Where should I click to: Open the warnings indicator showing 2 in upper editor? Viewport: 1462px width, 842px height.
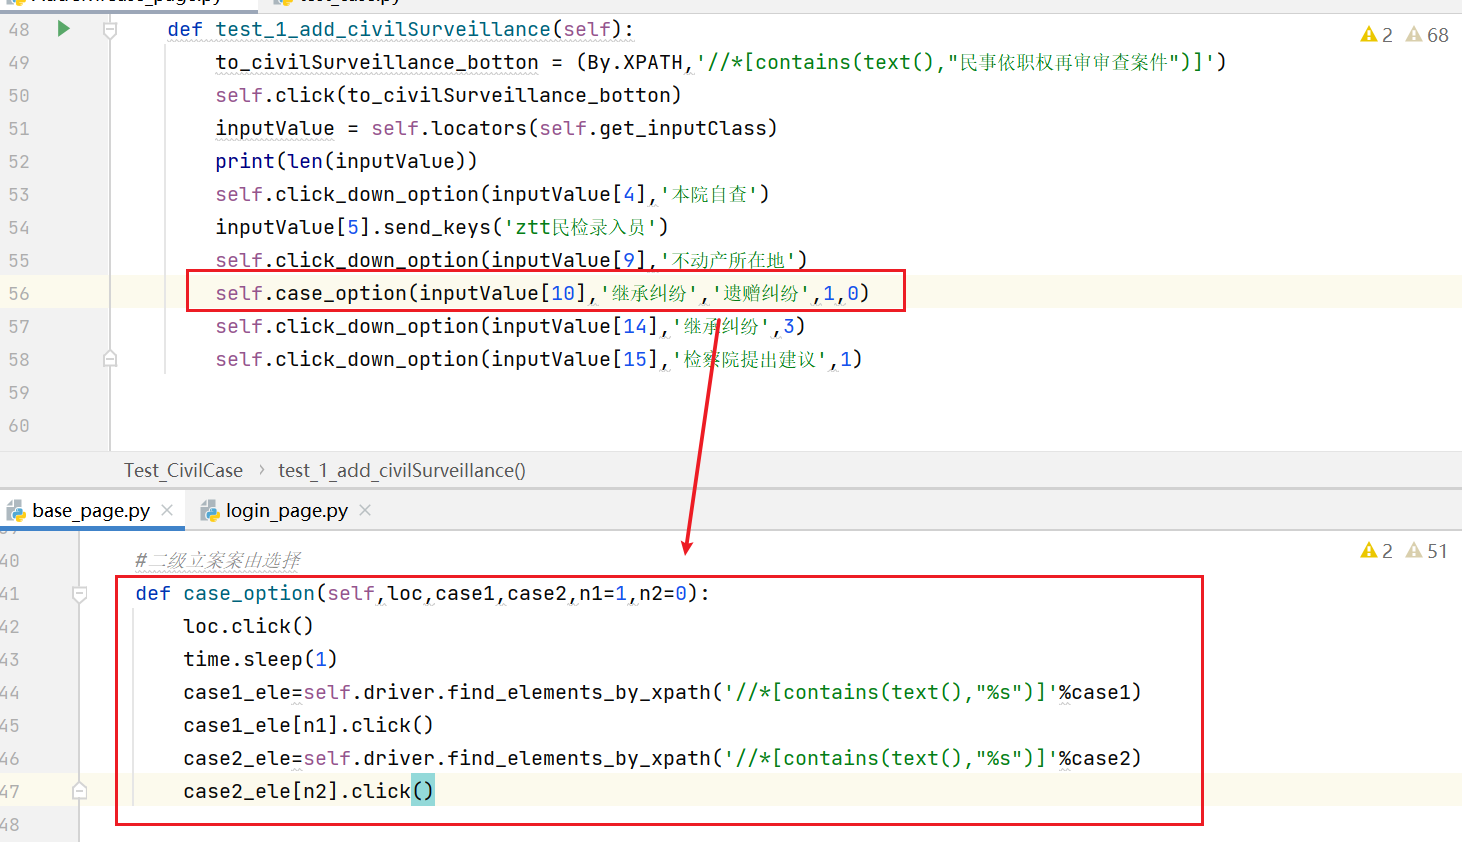pos(1376,35)
